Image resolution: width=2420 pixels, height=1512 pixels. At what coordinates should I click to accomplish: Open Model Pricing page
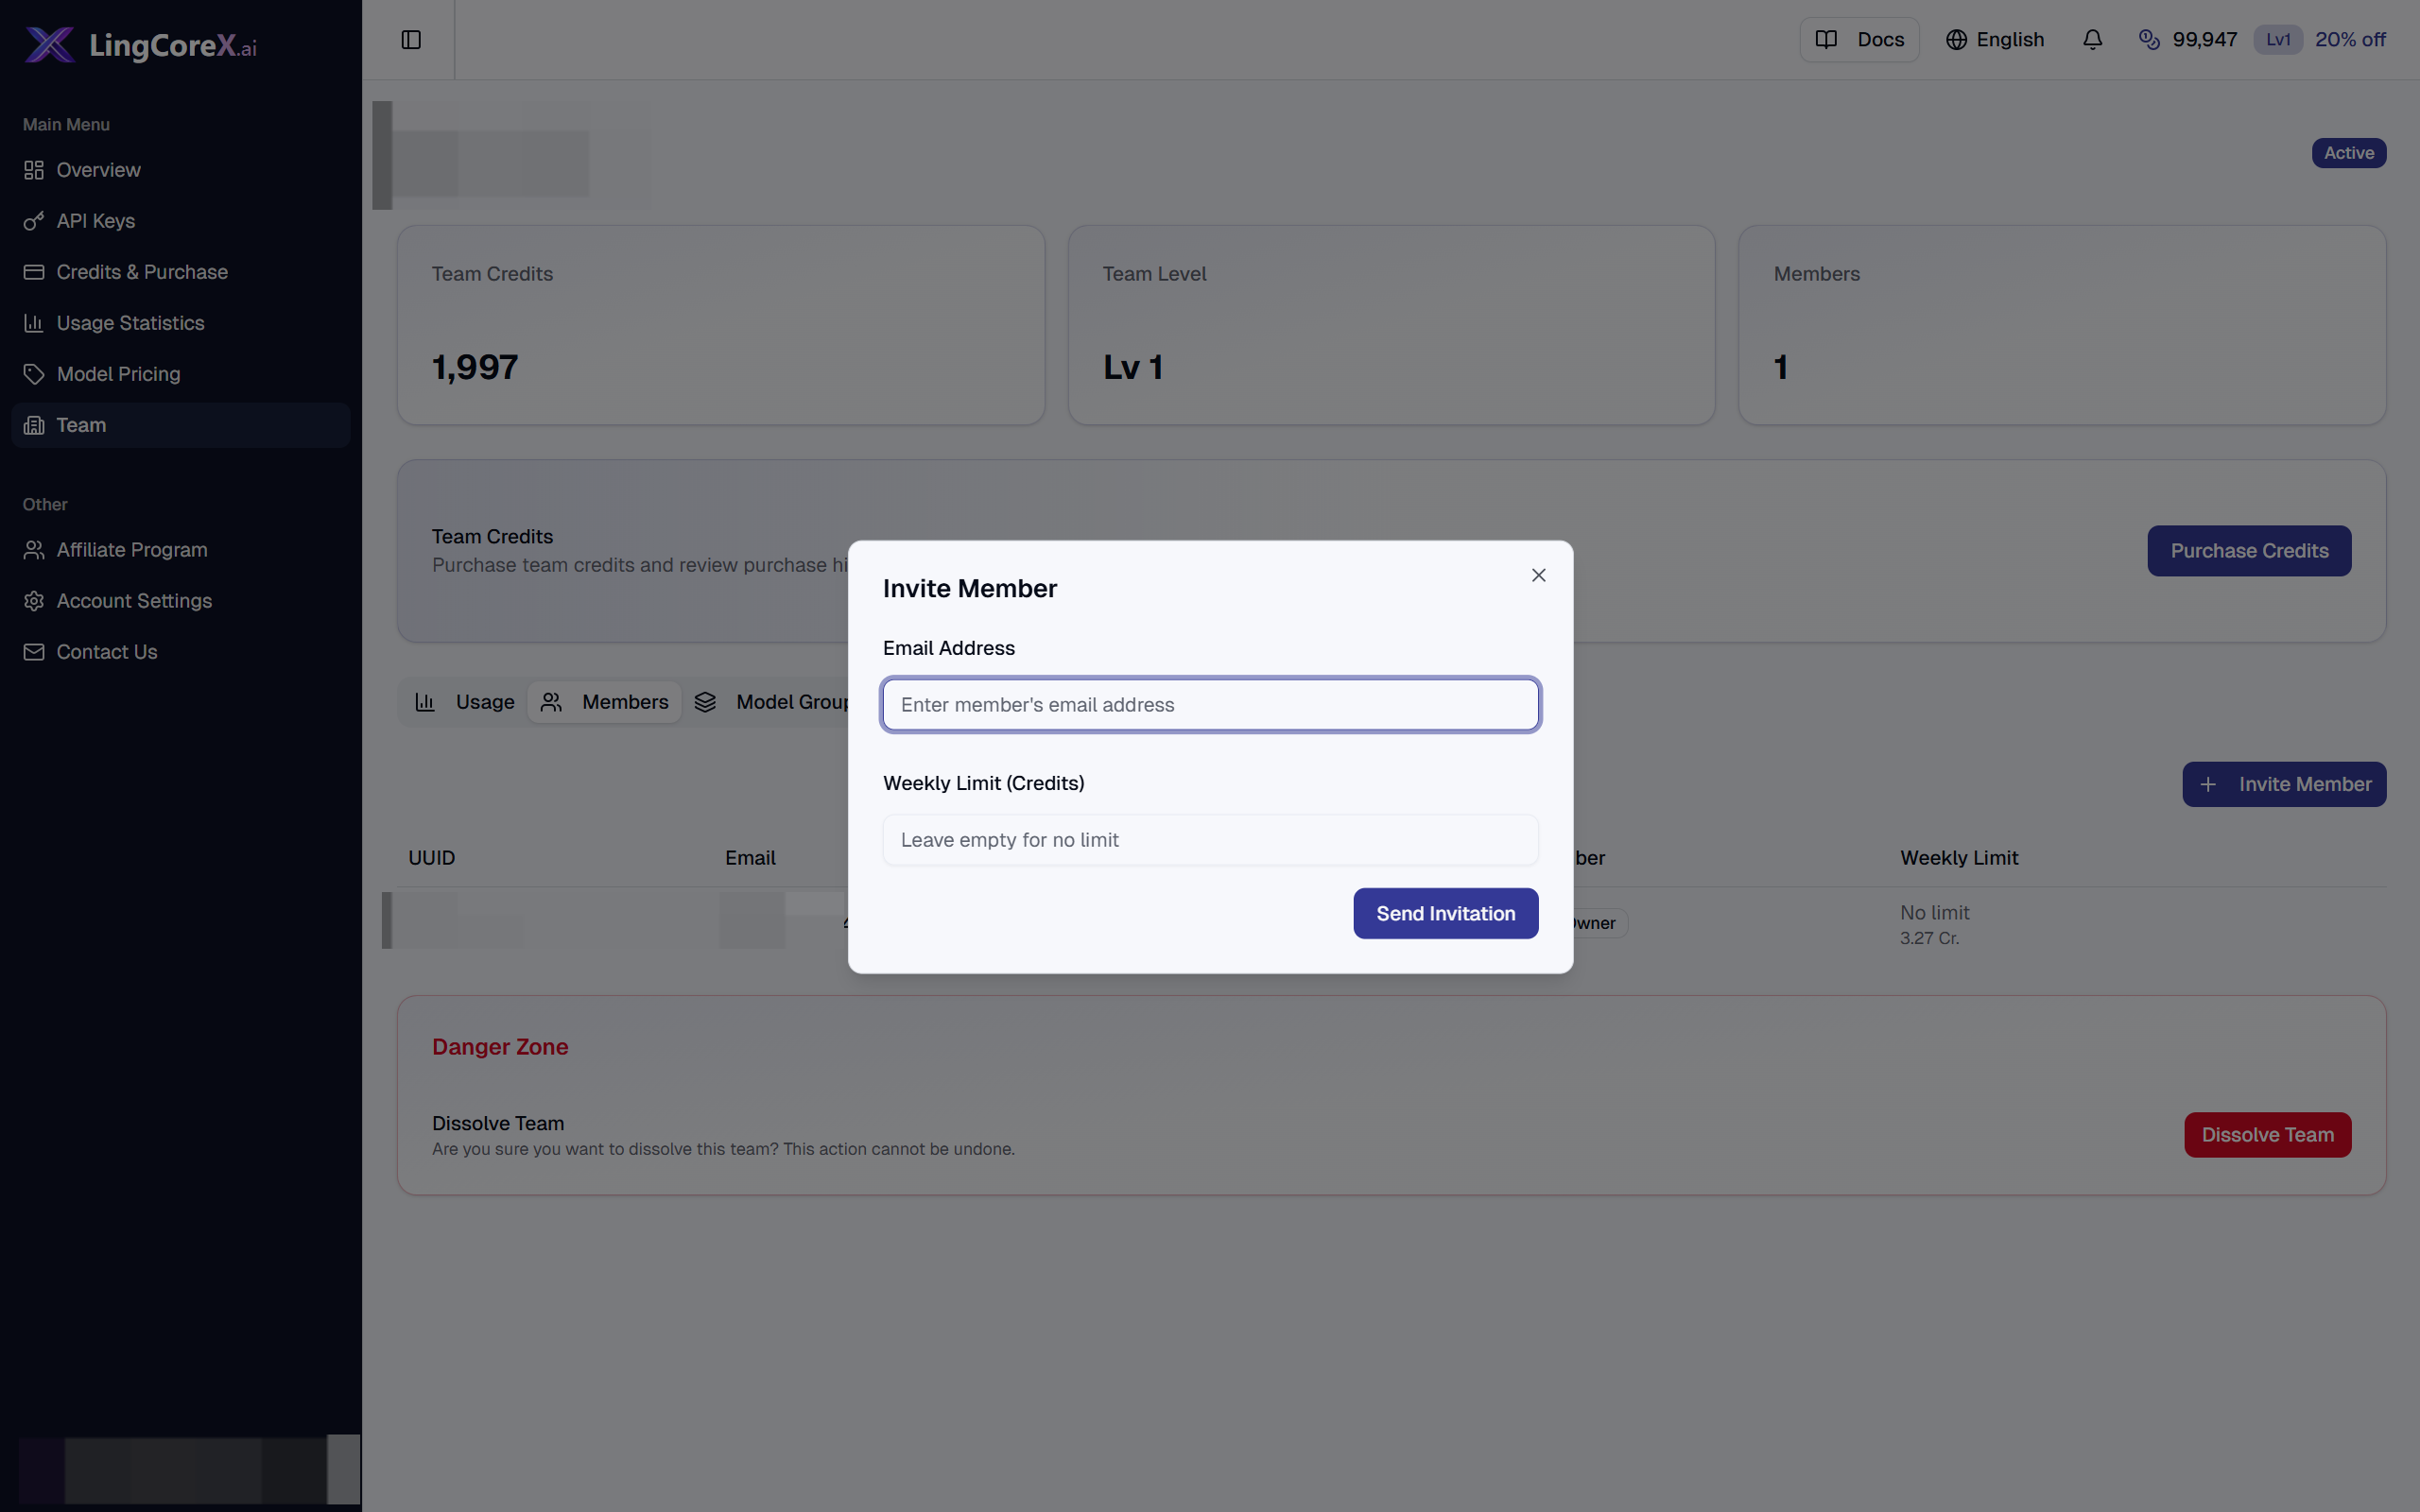coord(180,374)
